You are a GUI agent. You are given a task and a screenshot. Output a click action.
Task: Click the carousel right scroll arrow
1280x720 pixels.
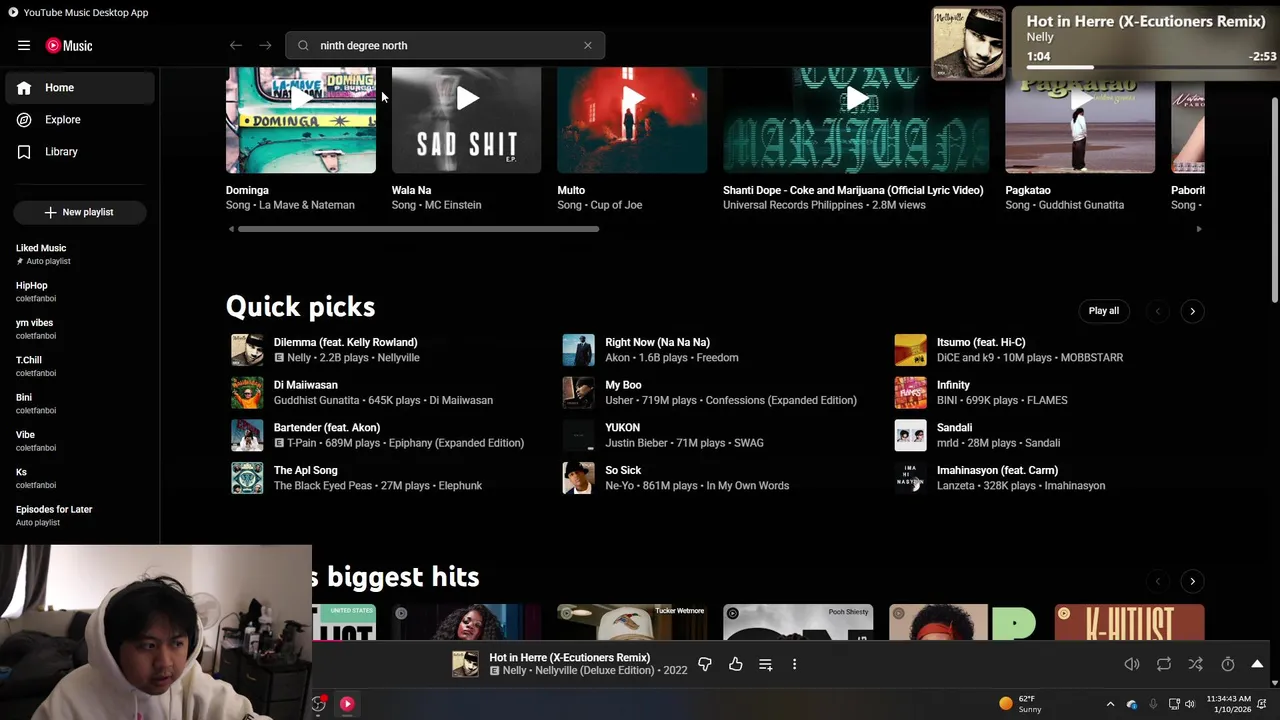[x=1199, y=229]
